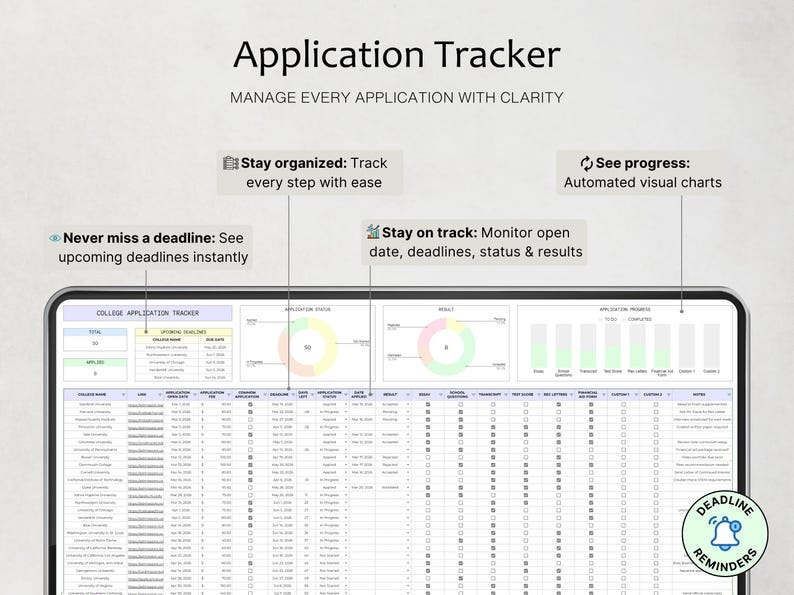Select Johns Hopkins University in Upcoming Deadlines
The image size is (794, 595).
pos(167,347)
